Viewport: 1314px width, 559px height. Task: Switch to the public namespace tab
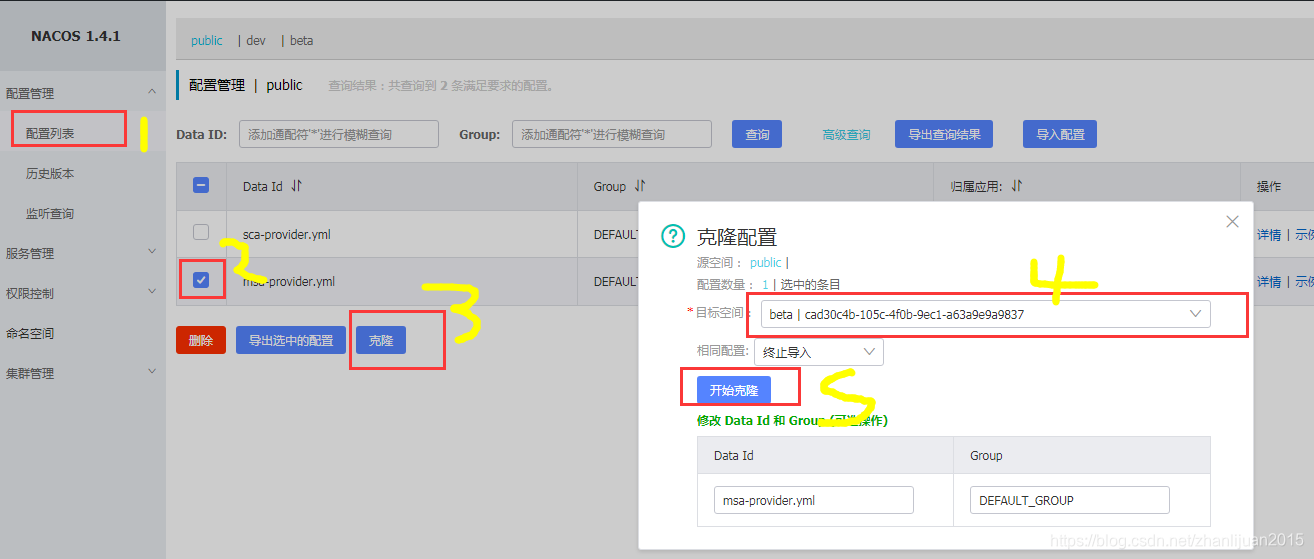(207, 41)
